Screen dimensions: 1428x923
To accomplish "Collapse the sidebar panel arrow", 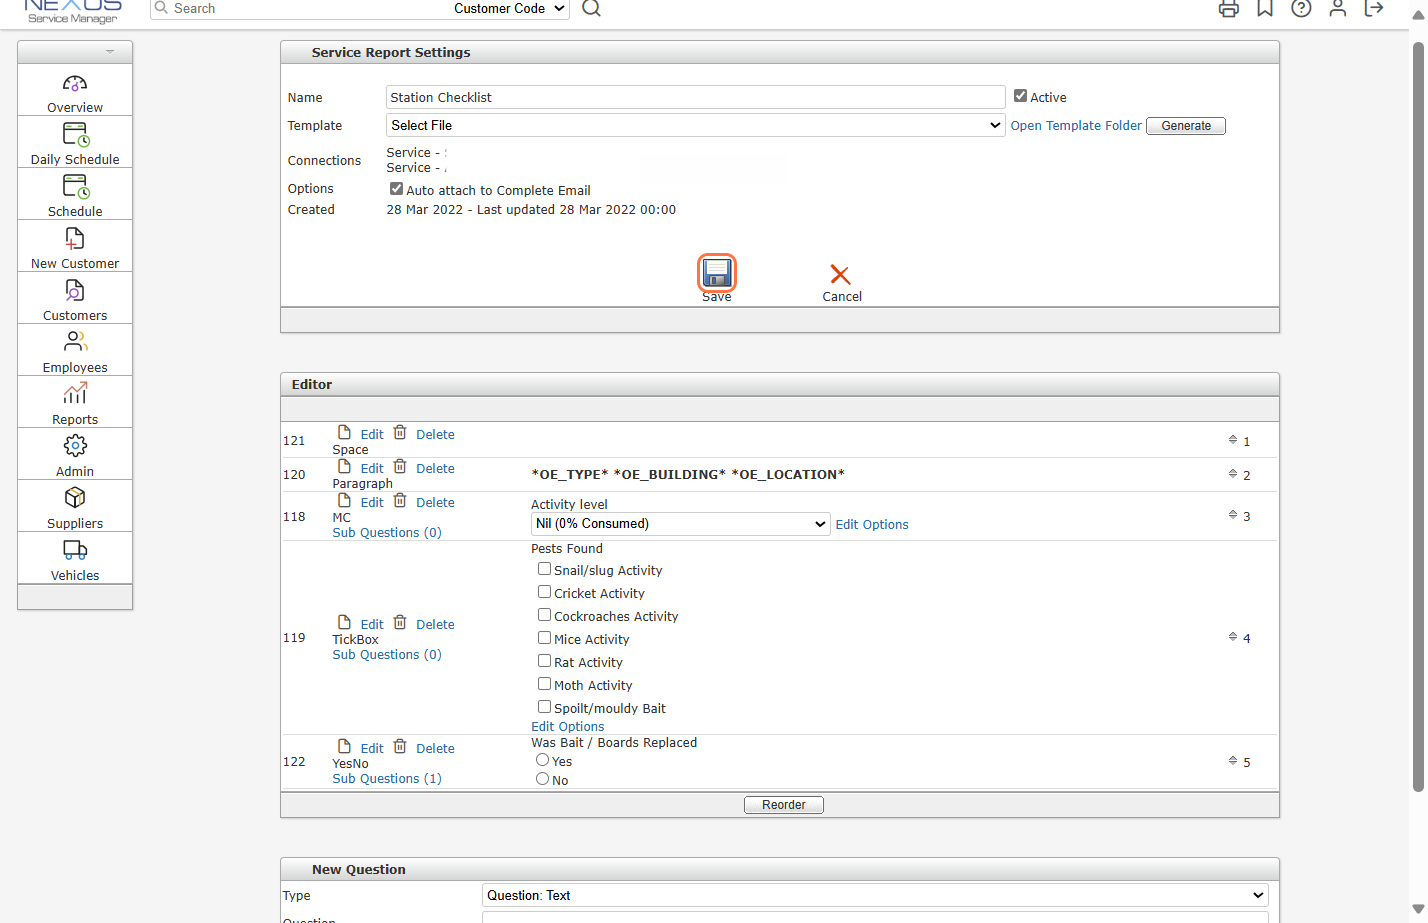I will coord(110,51).
